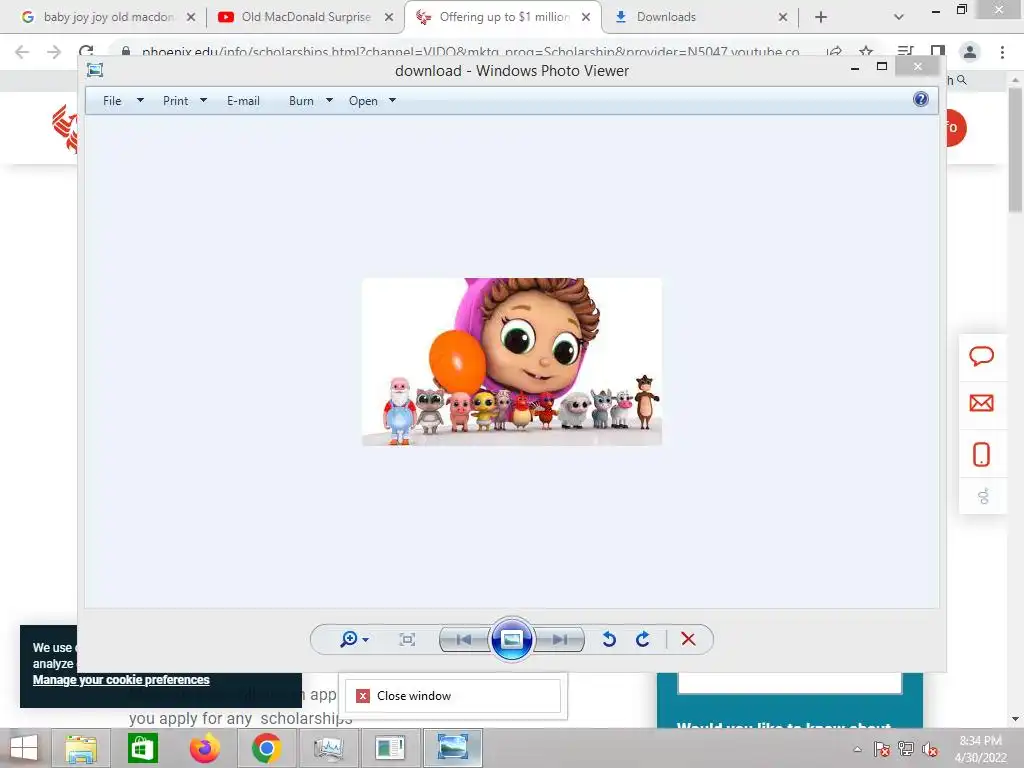Go back in Chrome
The height and width of the screenshot is (768, 1024).
[x=22, y=52]
